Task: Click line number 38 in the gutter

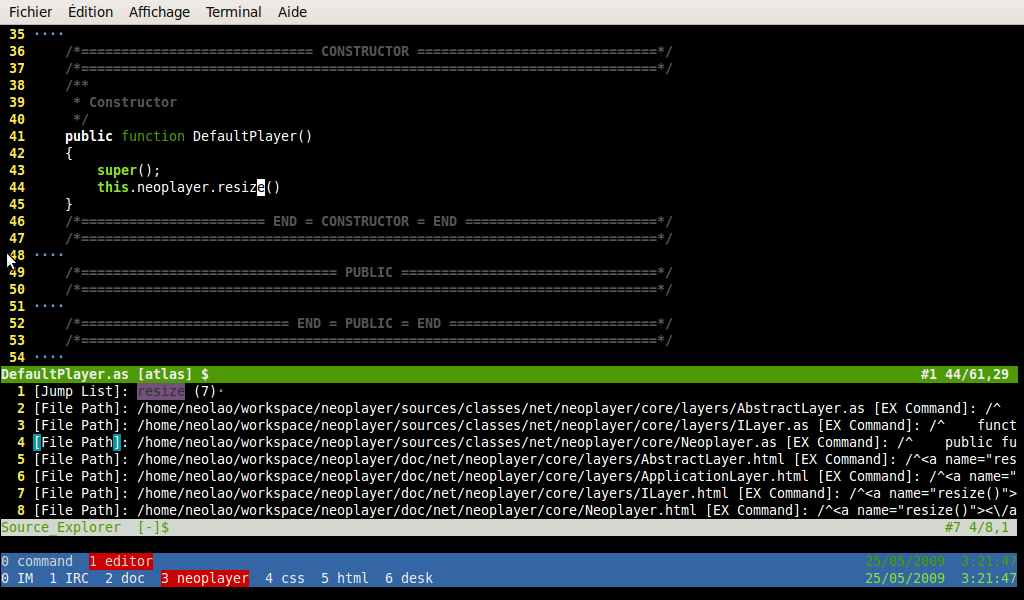Action: tap(17, 86)
